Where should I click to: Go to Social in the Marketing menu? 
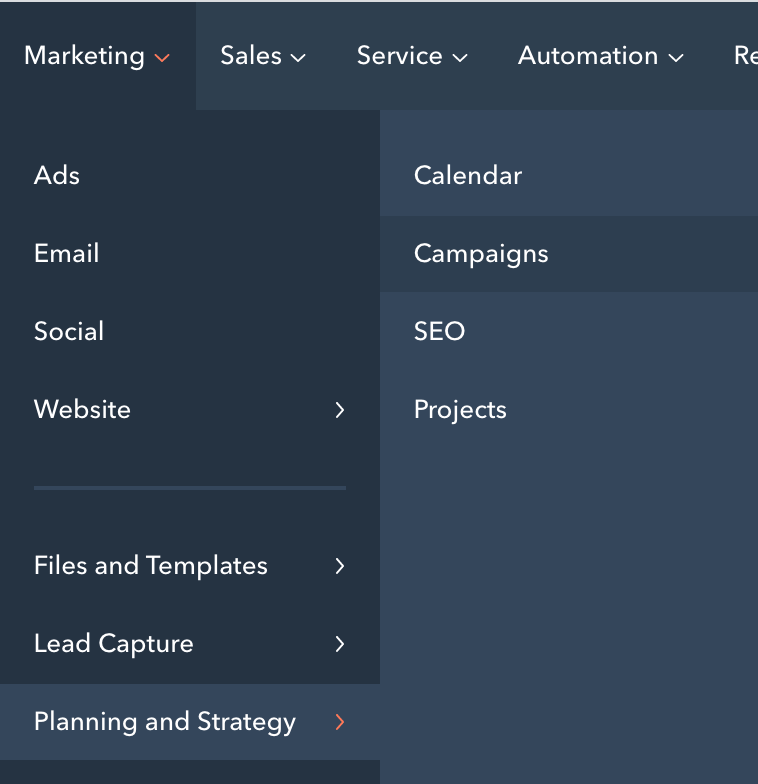[x=69, y=331]
